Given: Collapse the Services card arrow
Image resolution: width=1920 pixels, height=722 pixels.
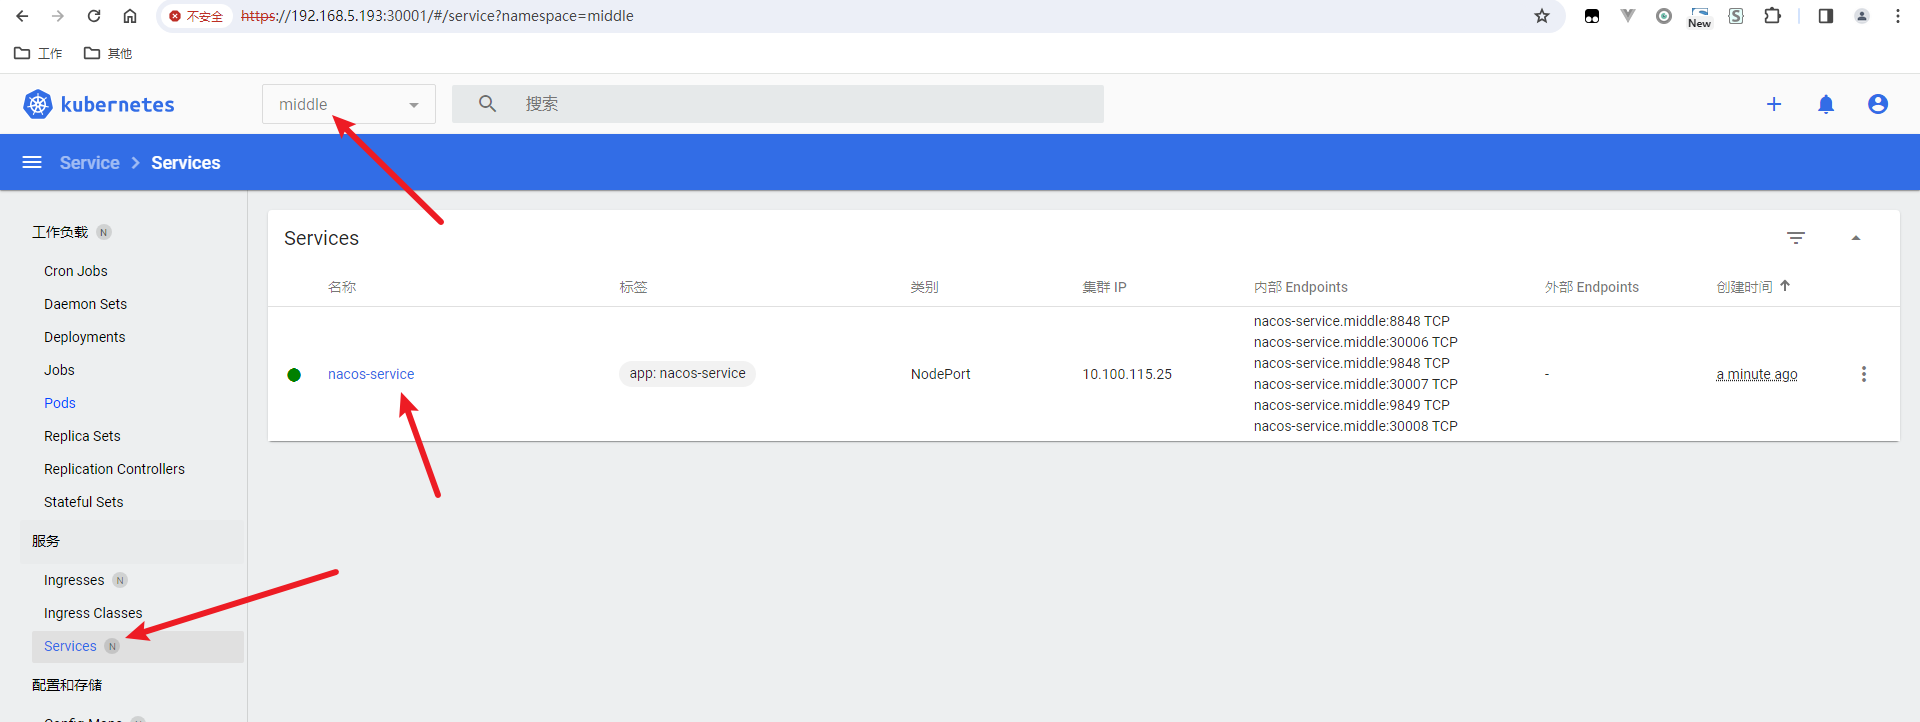Looking at the screenshot, I should point(1856,238).
